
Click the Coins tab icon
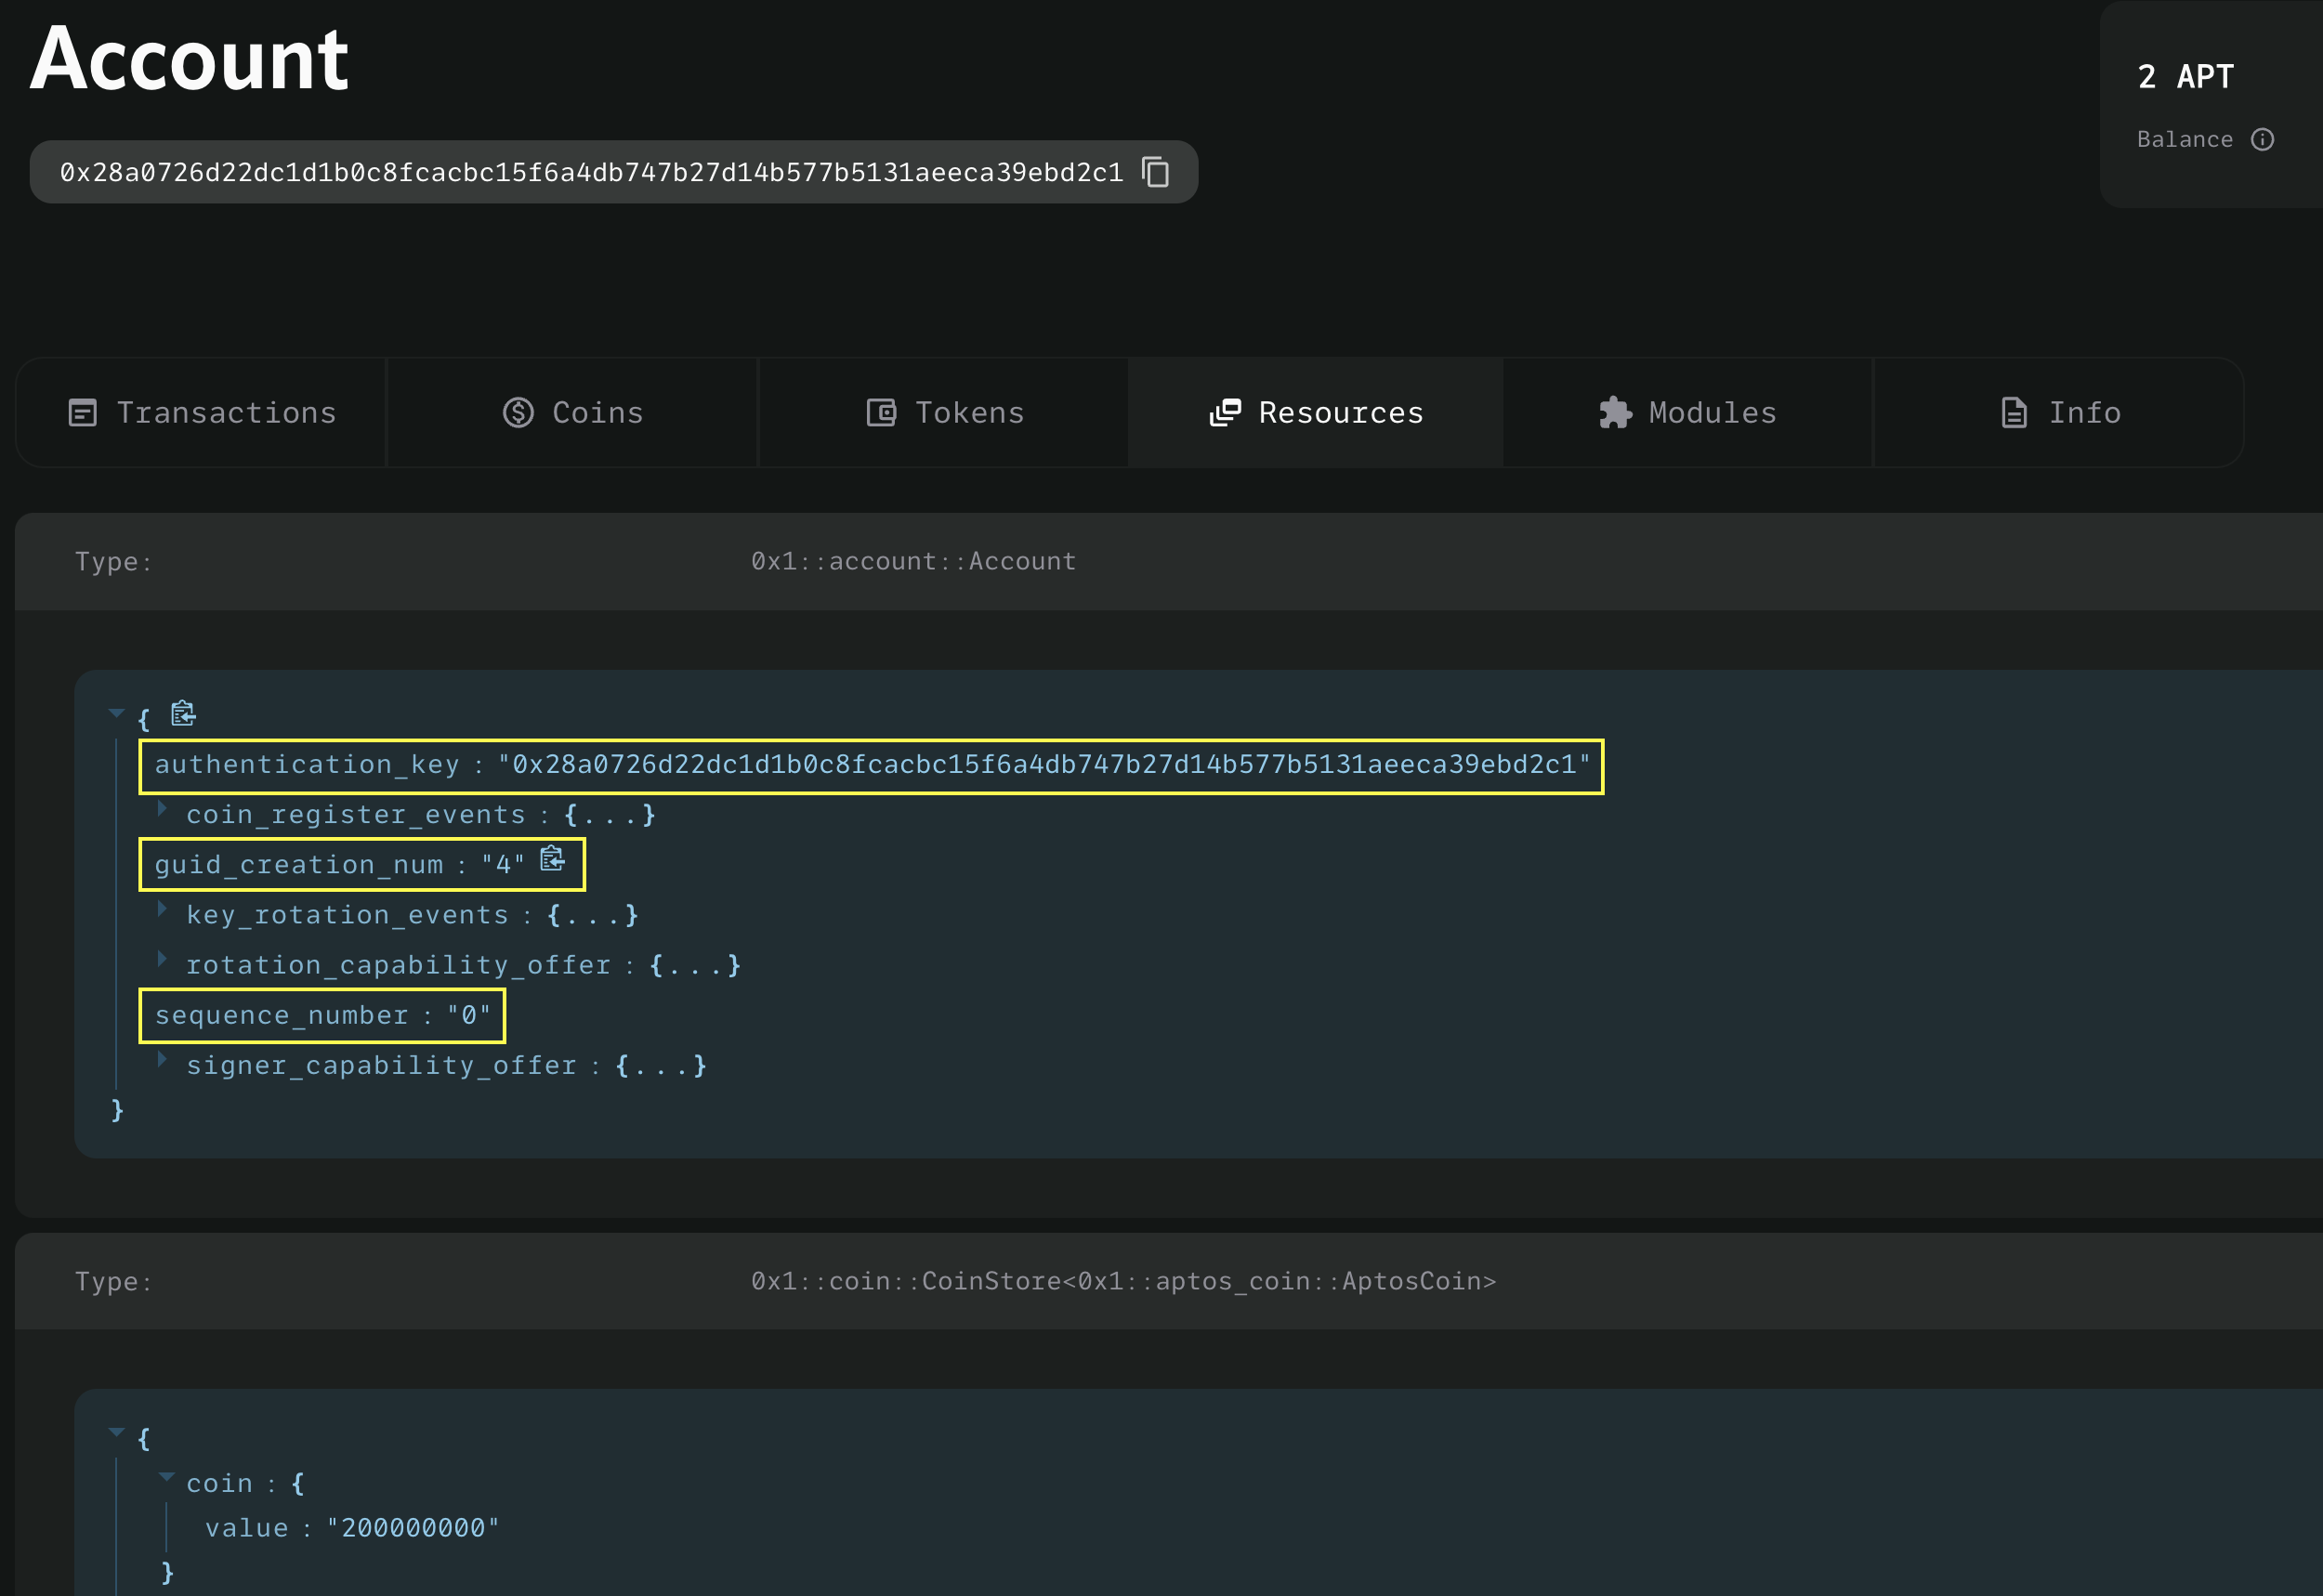516,412
